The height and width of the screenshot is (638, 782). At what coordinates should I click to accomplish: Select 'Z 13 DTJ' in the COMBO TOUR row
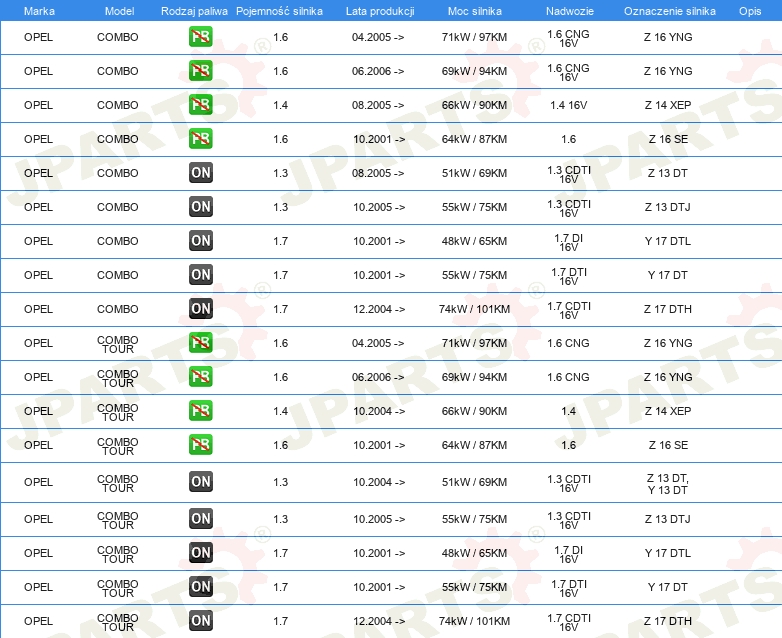click(668, 519)
